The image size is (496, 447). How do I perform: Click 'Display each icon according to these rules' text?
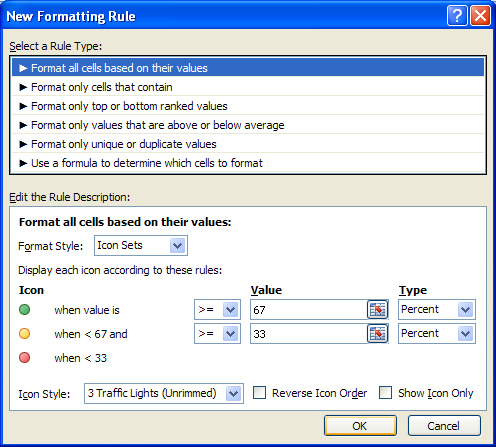[120, 270]
